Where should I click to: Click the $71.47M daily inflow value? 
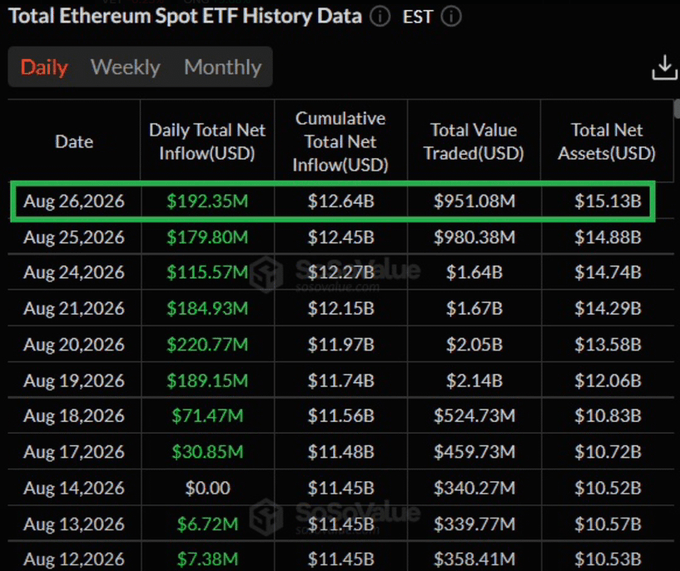point(207,416)
